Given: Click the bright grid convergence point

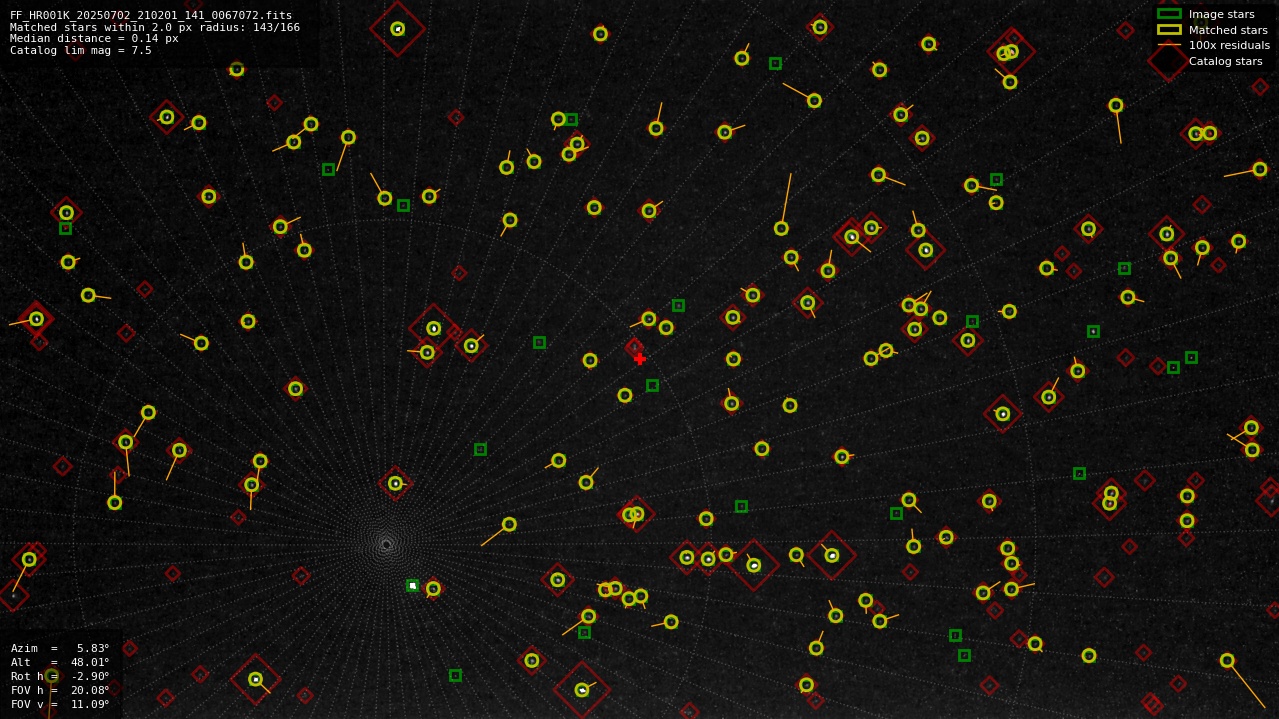Looking at the screenshot, I should click(x=386, y=544).
